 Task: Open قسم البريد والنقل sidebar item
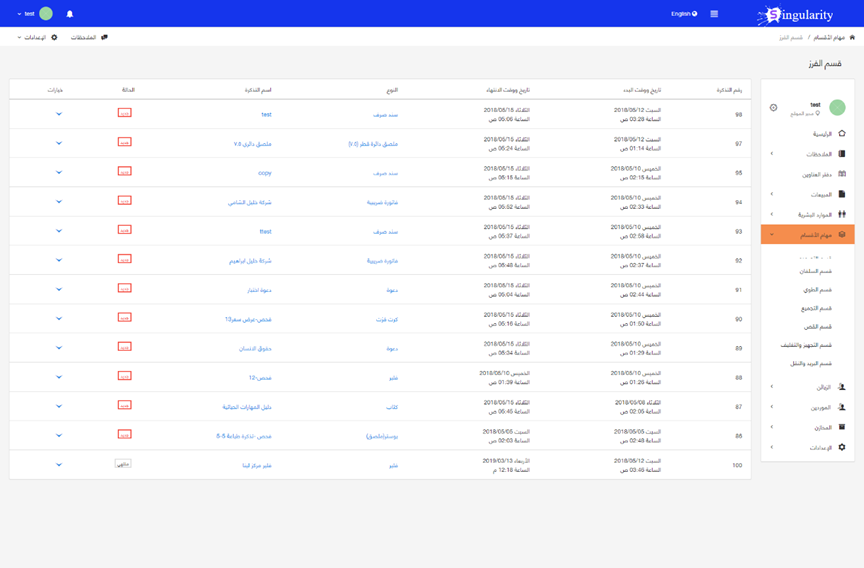coord(811,363)
